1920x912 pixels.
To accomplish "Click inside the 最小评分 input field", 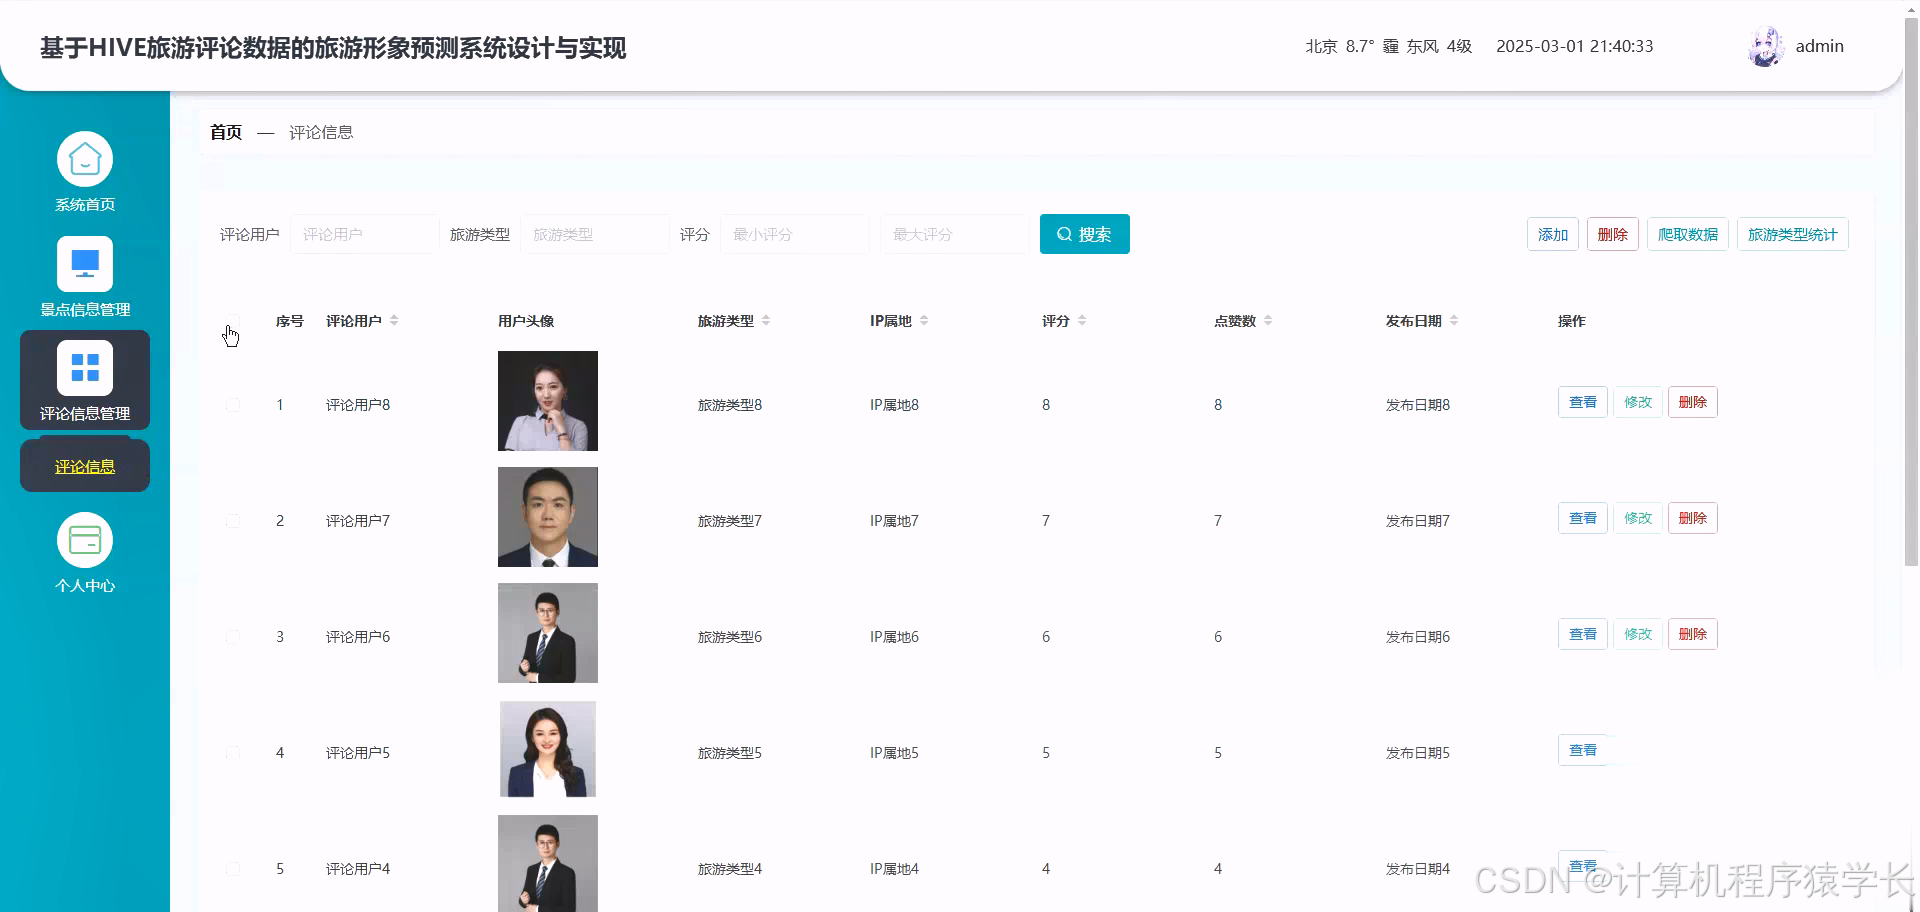I will (x=793, y=234).
